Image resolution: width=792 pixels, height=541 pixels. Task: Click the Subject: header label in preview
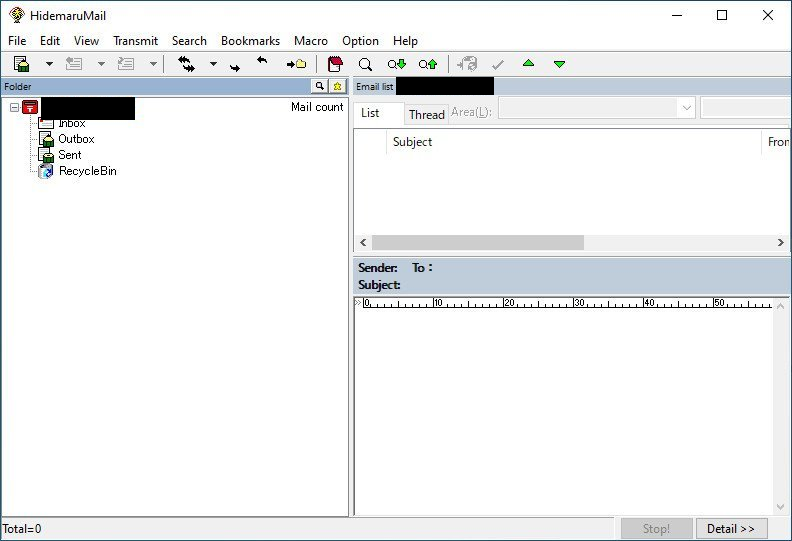click(379, 285)
